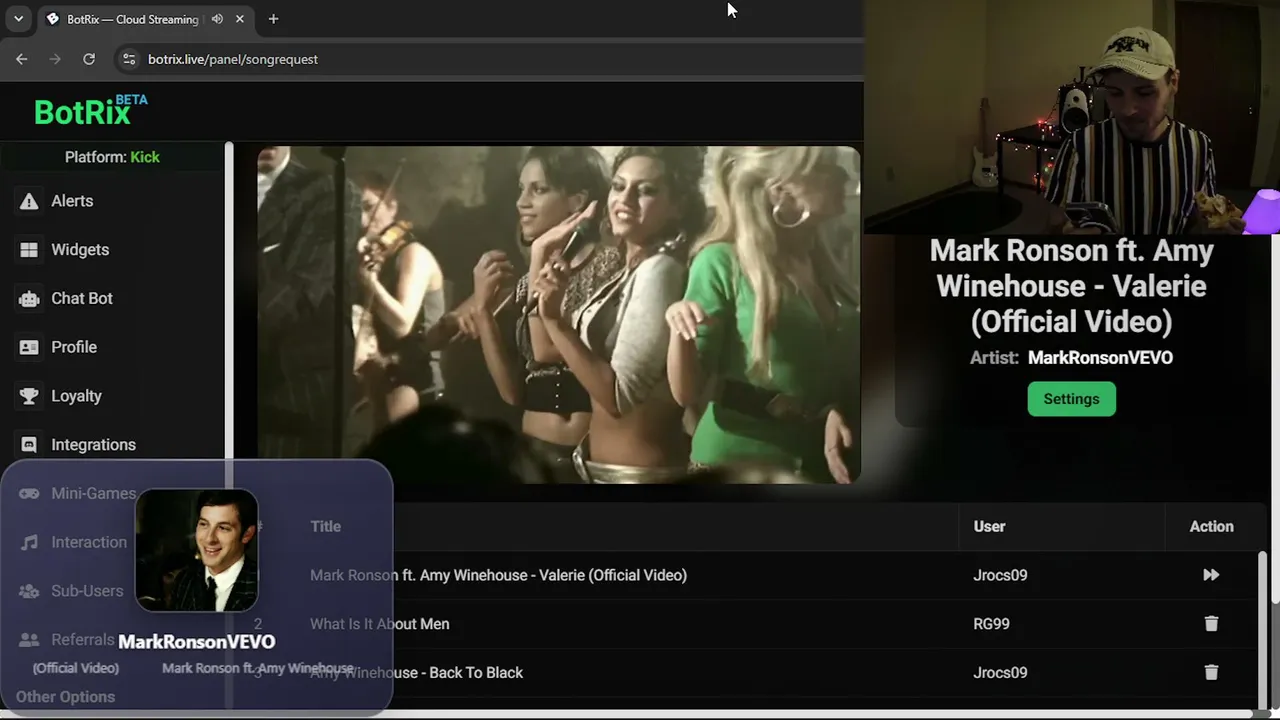Click the grid icon beside Widgets
Image resolution: width=1280 pixels, height=720 pixels.
[29, 250]
